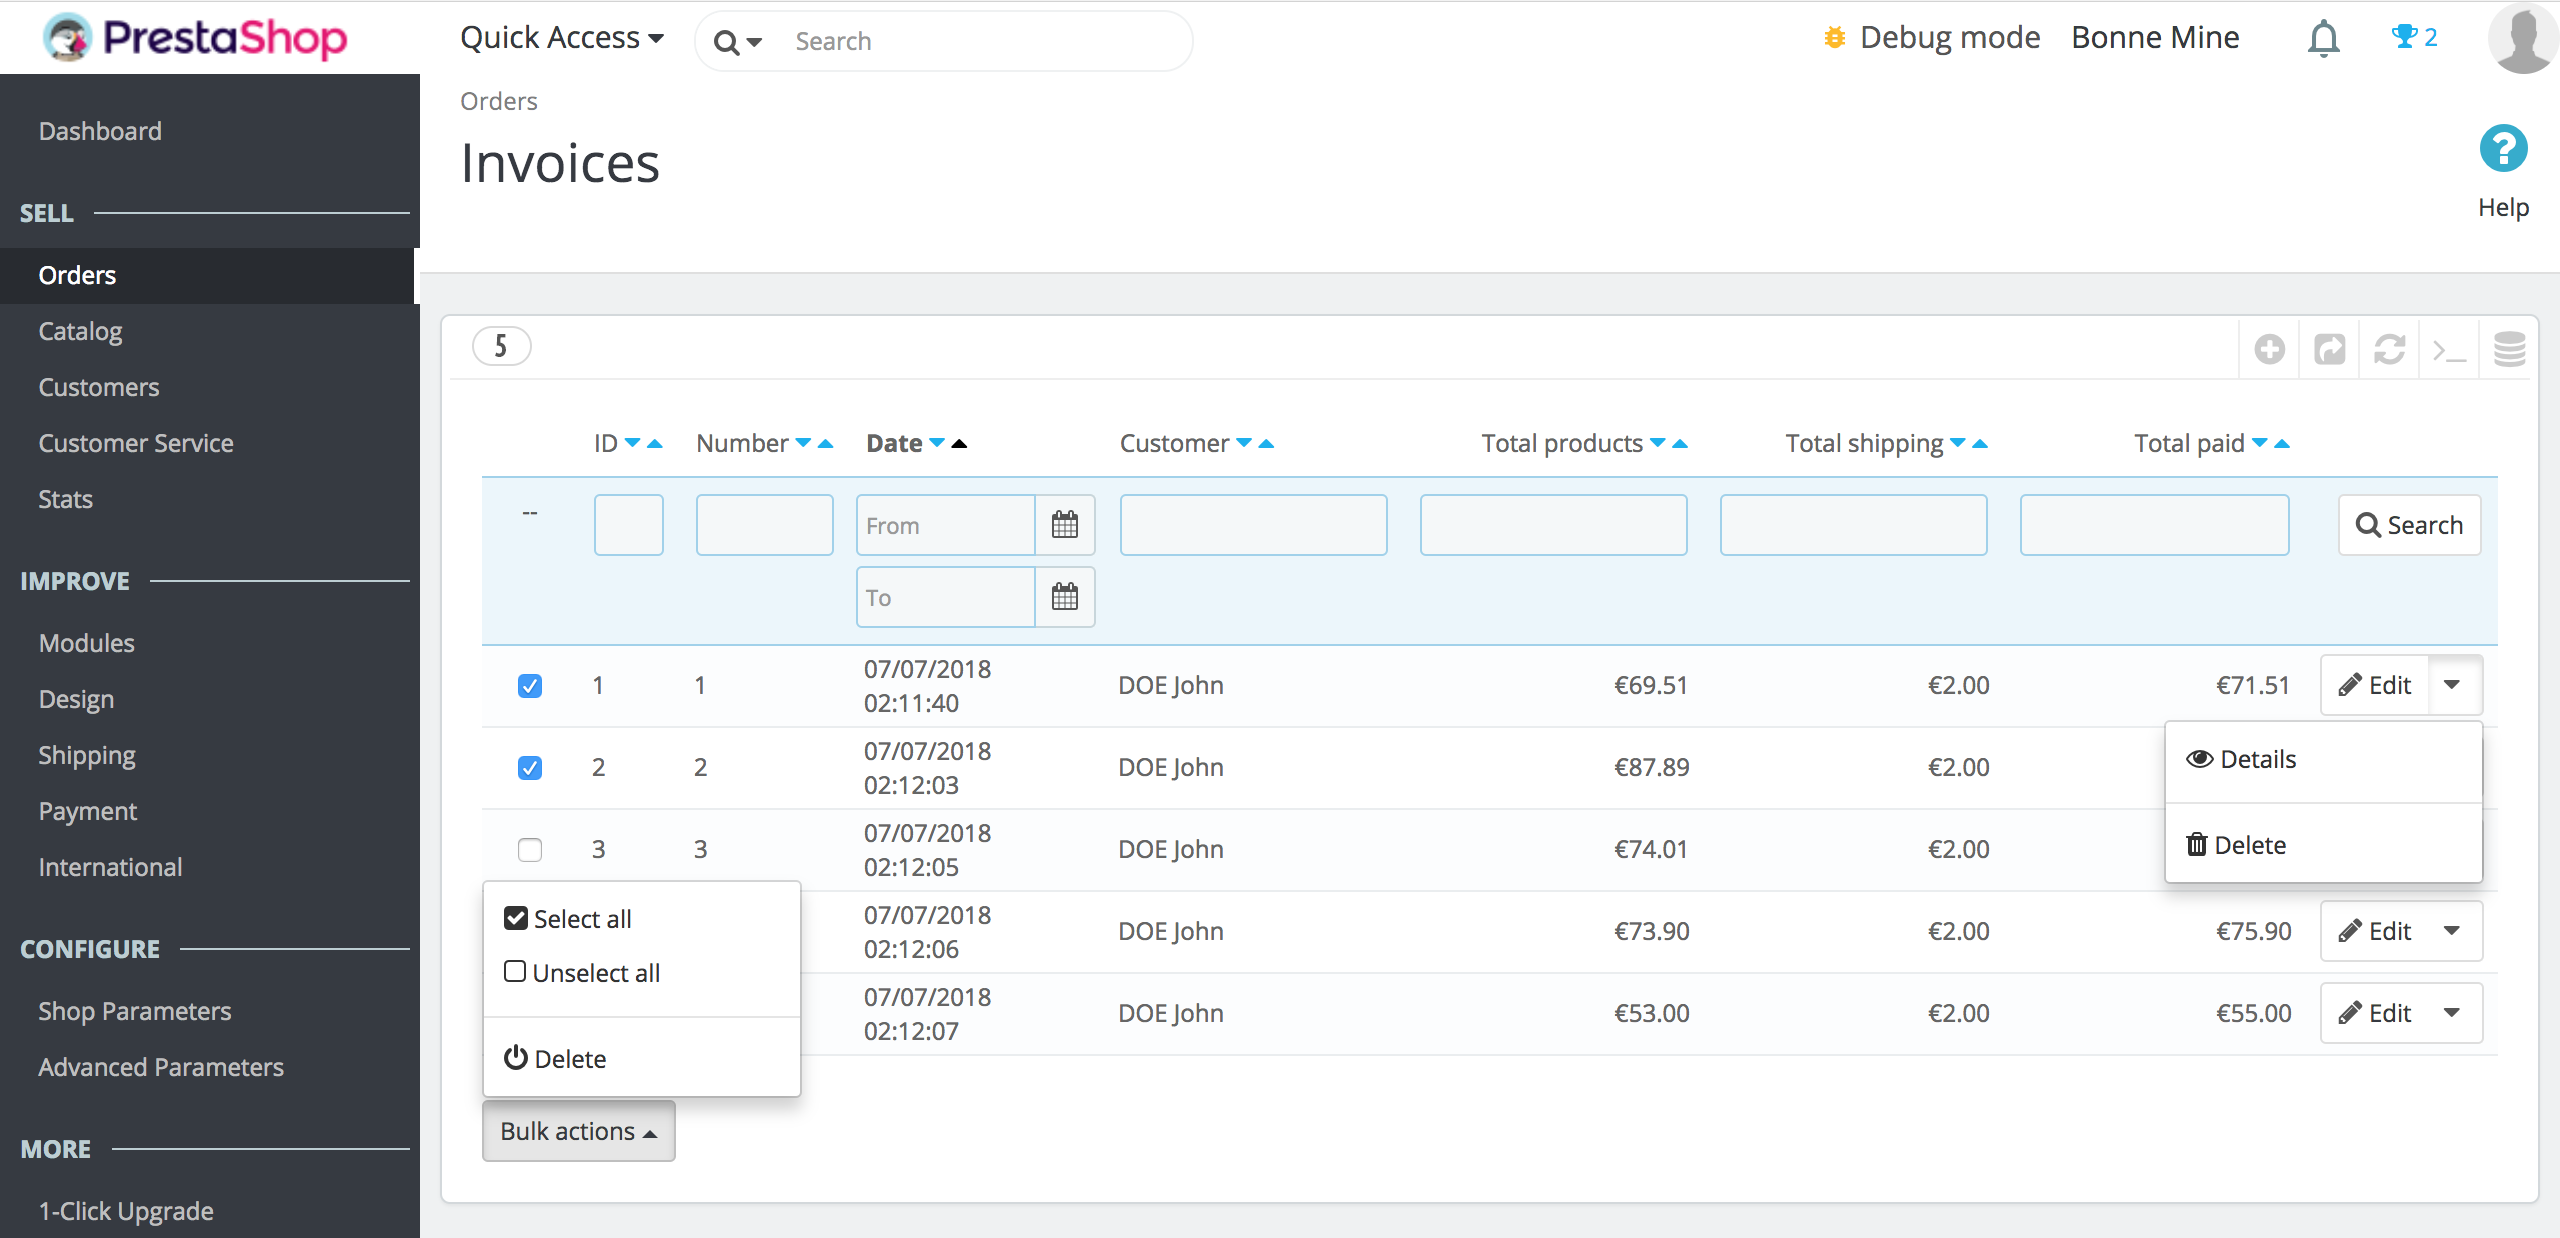
Task: Click the add new invoice plus icon
Action: tap(2269, 349)
